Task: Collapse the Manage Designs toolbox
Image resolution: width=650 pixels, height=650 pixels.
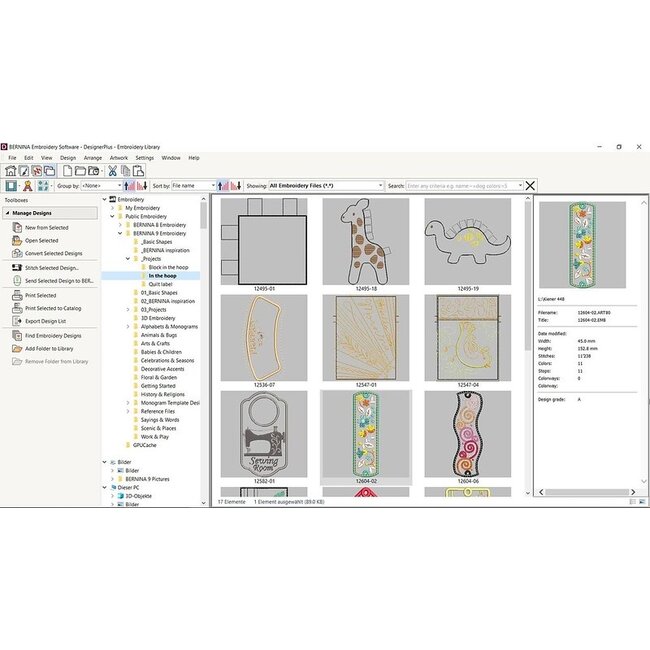Action: click(x=7, y=213)
